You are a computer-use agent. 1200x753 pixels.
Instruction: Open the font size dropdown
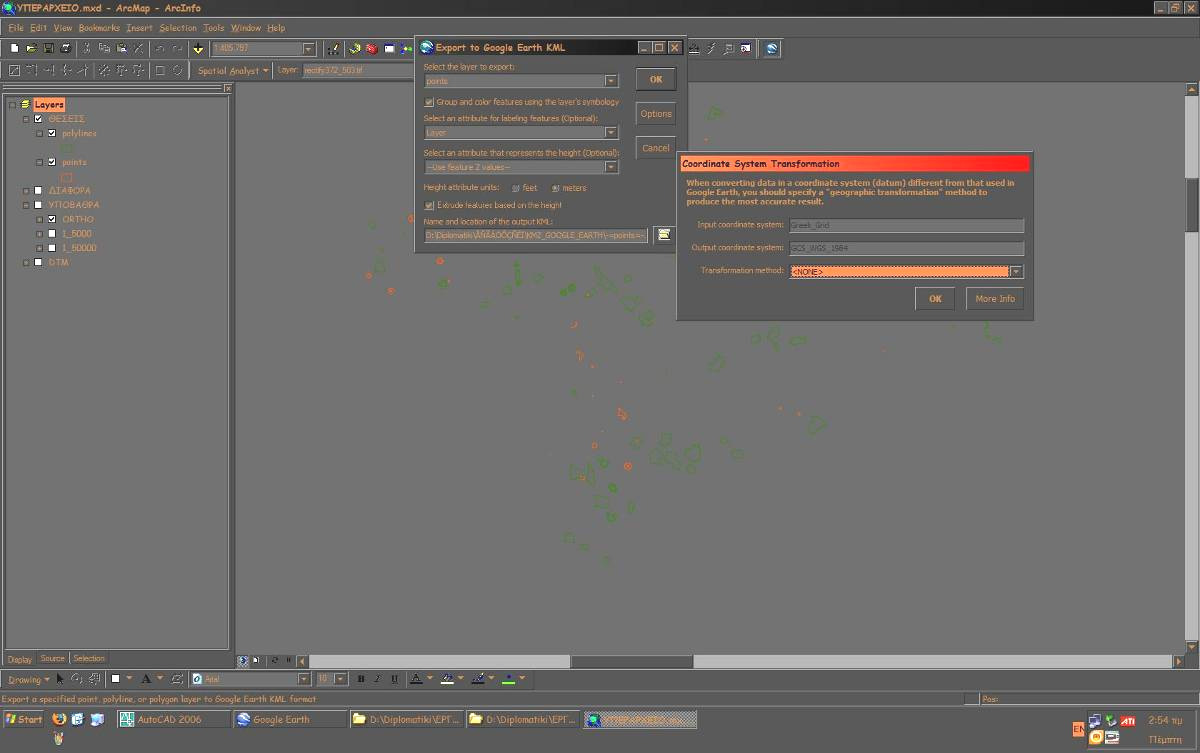[341, 679]
